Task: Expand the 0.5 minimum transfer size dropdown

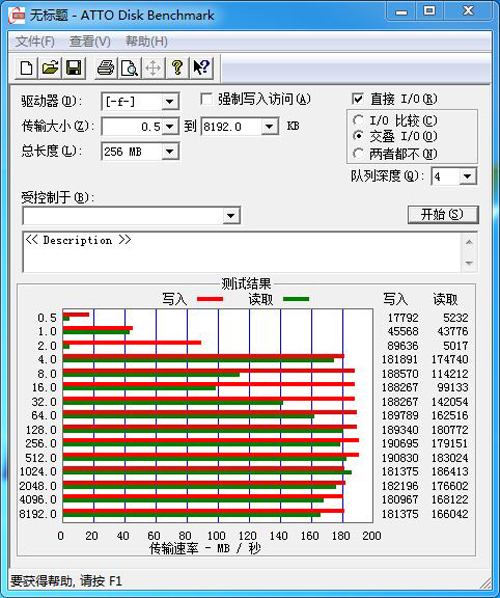Action: [x=170, y=126]
